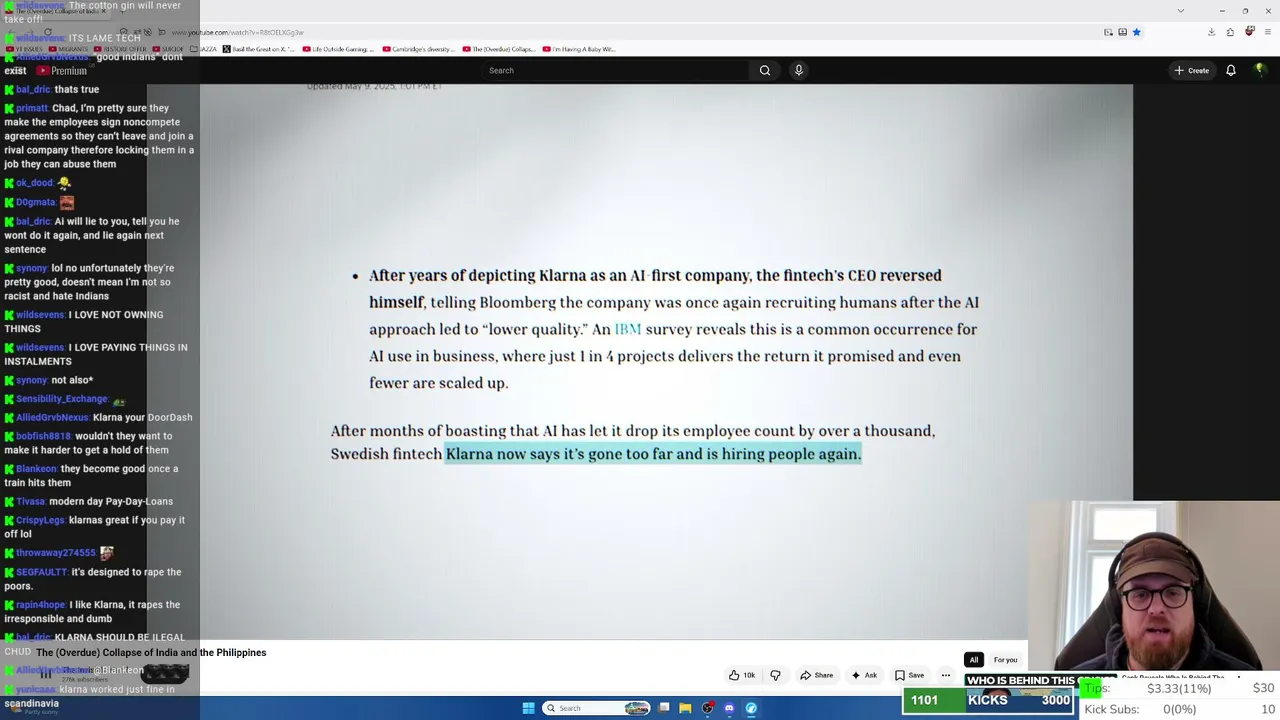The width and height of the screenshot is (1280, 720).
Task: Activate voice search microphone
Action: [798, 70]
